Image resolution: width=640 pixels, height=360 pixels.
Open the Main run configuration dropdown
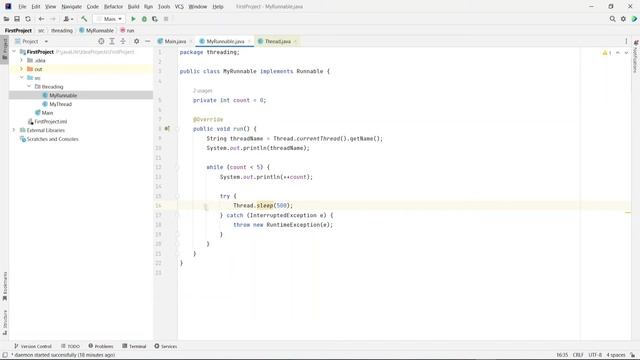click(x=109, y=19)
